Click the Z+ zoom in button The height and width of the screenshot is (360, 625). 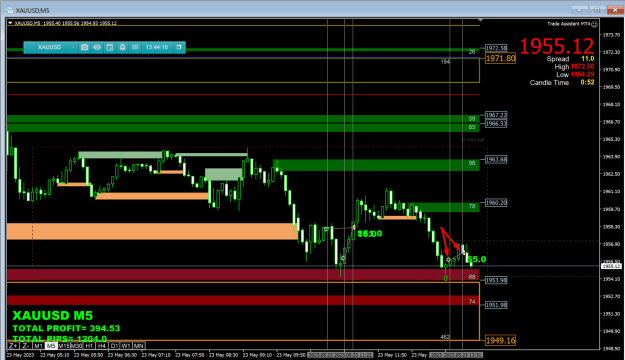(13, 346)
